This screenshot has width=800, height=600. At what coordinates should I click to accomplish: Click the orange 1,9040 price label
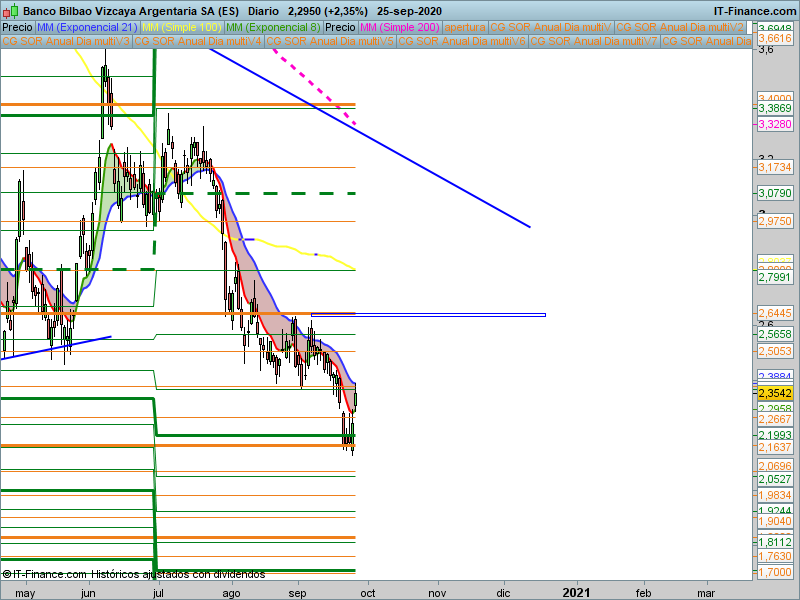[775, 521]
